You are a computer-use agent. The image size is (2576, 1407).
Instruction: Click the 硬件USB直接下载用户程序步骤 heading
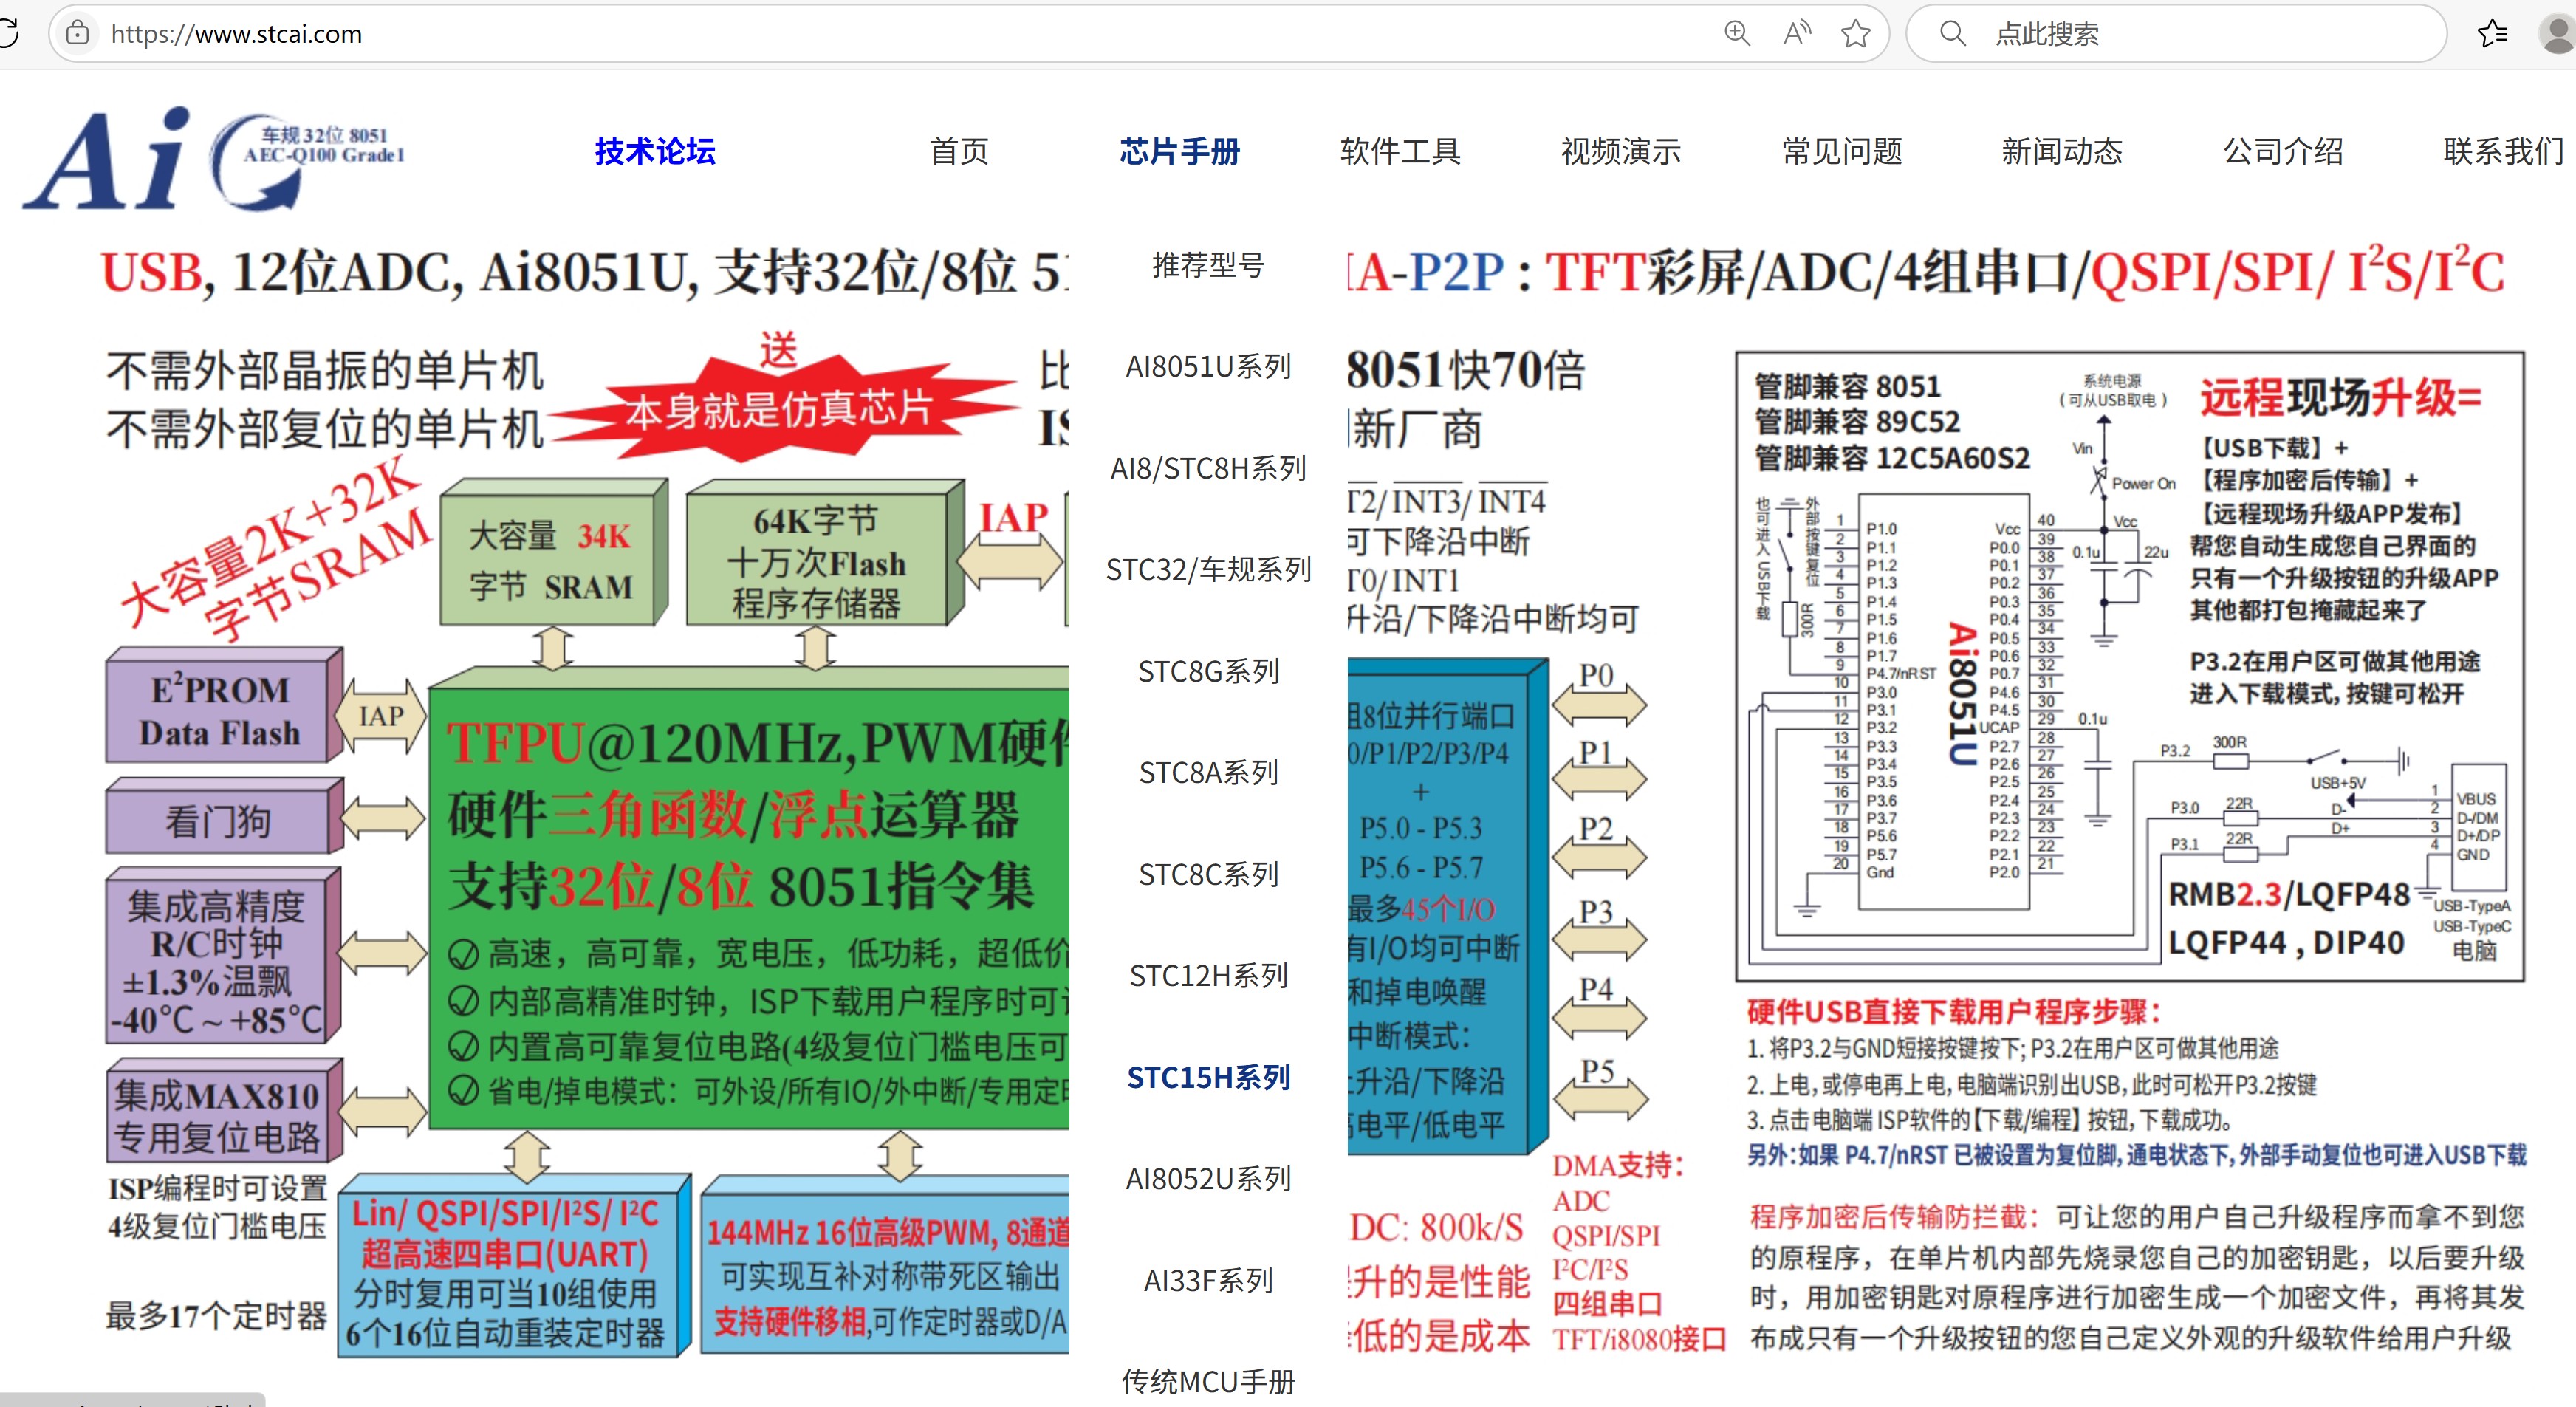tap(1954, 1012)
